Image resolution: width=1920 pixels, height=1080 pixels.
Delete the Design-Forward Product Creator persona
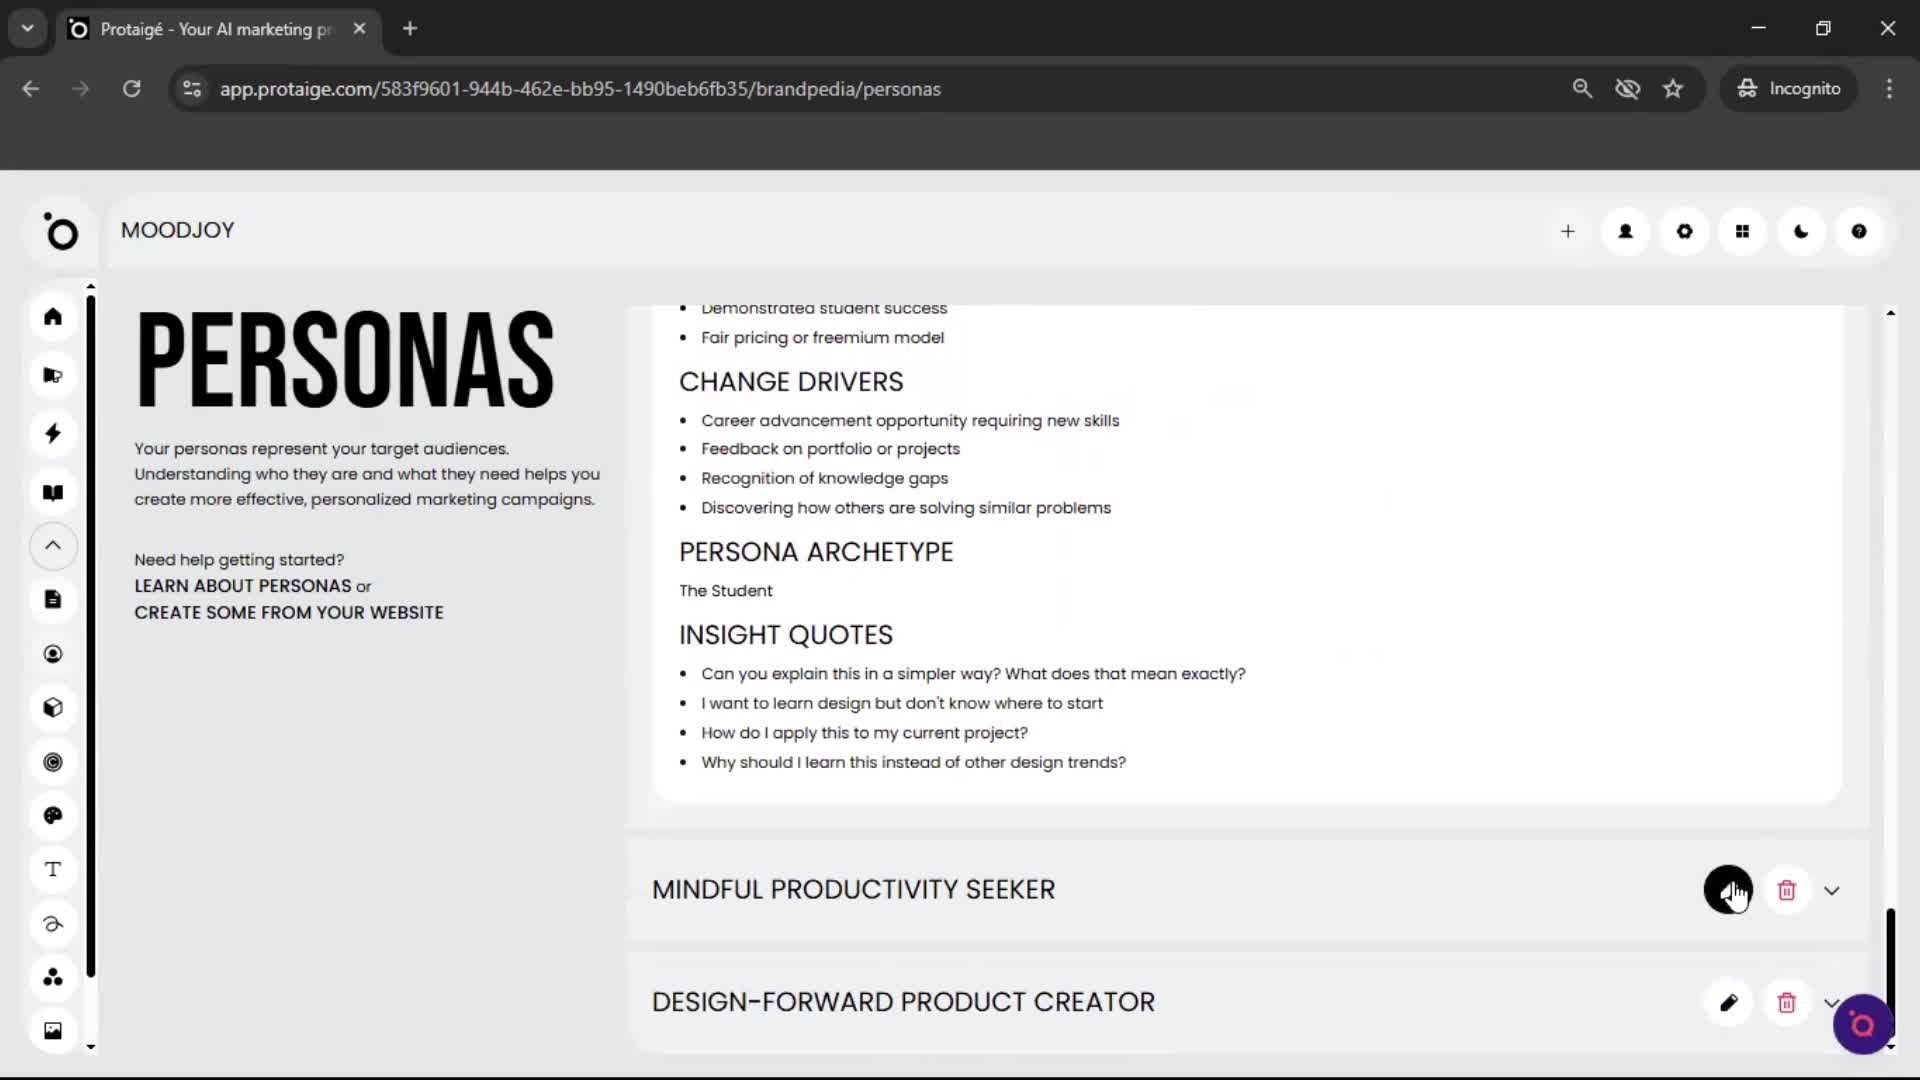point(1786,1002)
